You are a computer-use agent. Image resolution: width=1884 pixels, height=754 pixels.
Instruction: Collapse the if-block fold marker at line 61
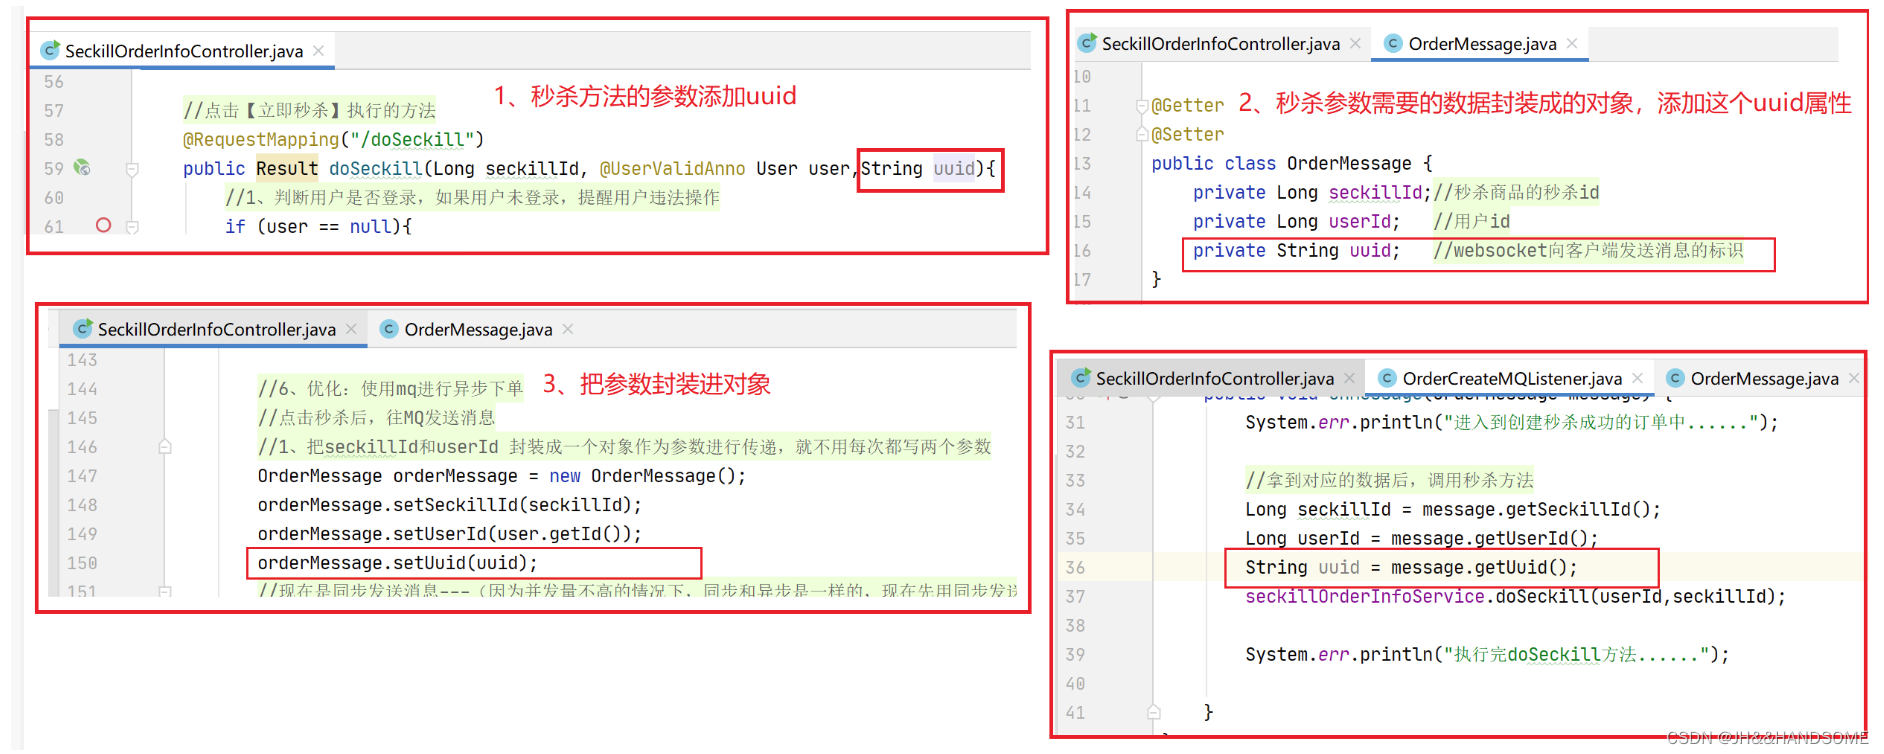(132, 227)
